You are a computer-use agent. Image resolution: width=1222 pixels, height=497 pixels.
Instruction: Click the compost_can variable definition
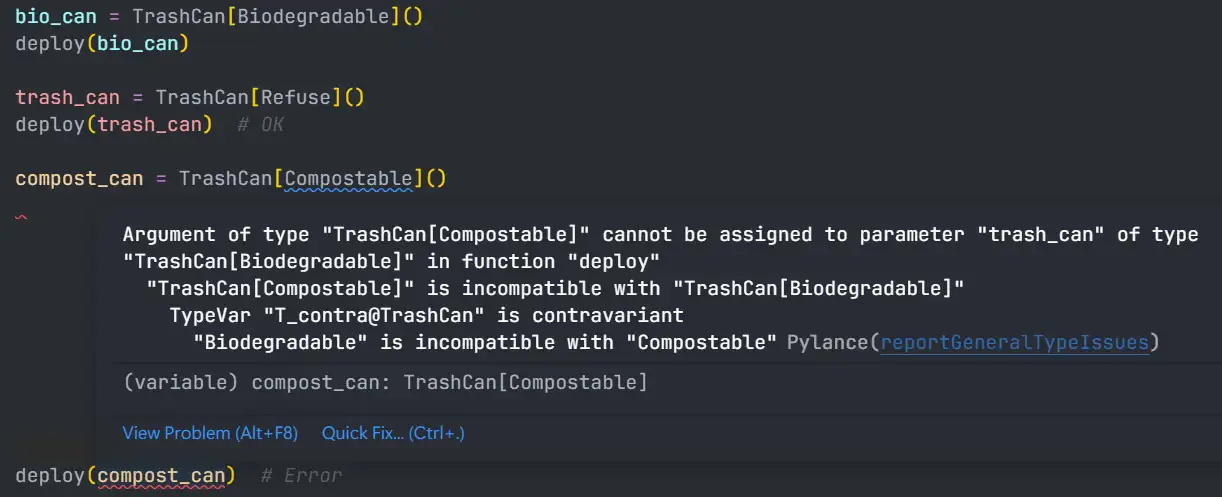coord(79,179)
